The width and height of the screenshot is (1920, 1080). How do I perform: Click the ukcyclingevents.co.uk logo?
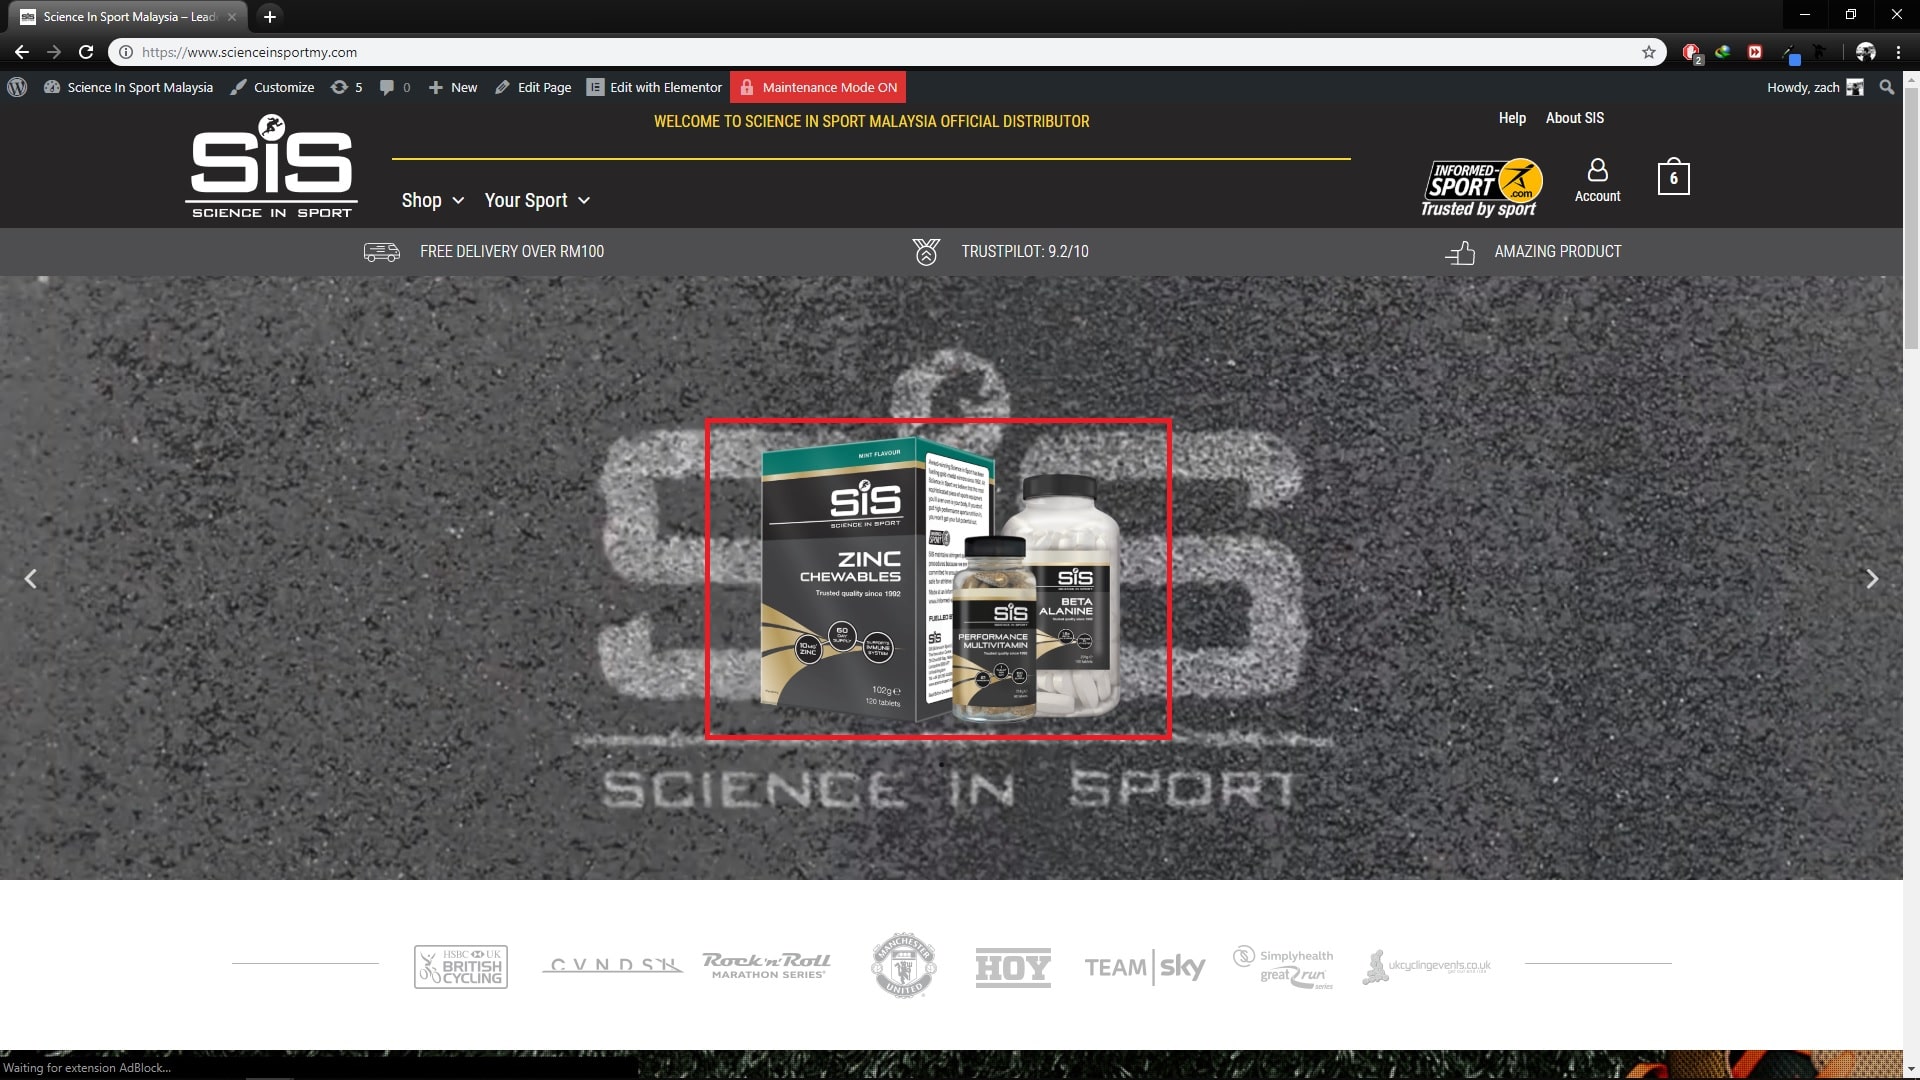(1427, 966)
